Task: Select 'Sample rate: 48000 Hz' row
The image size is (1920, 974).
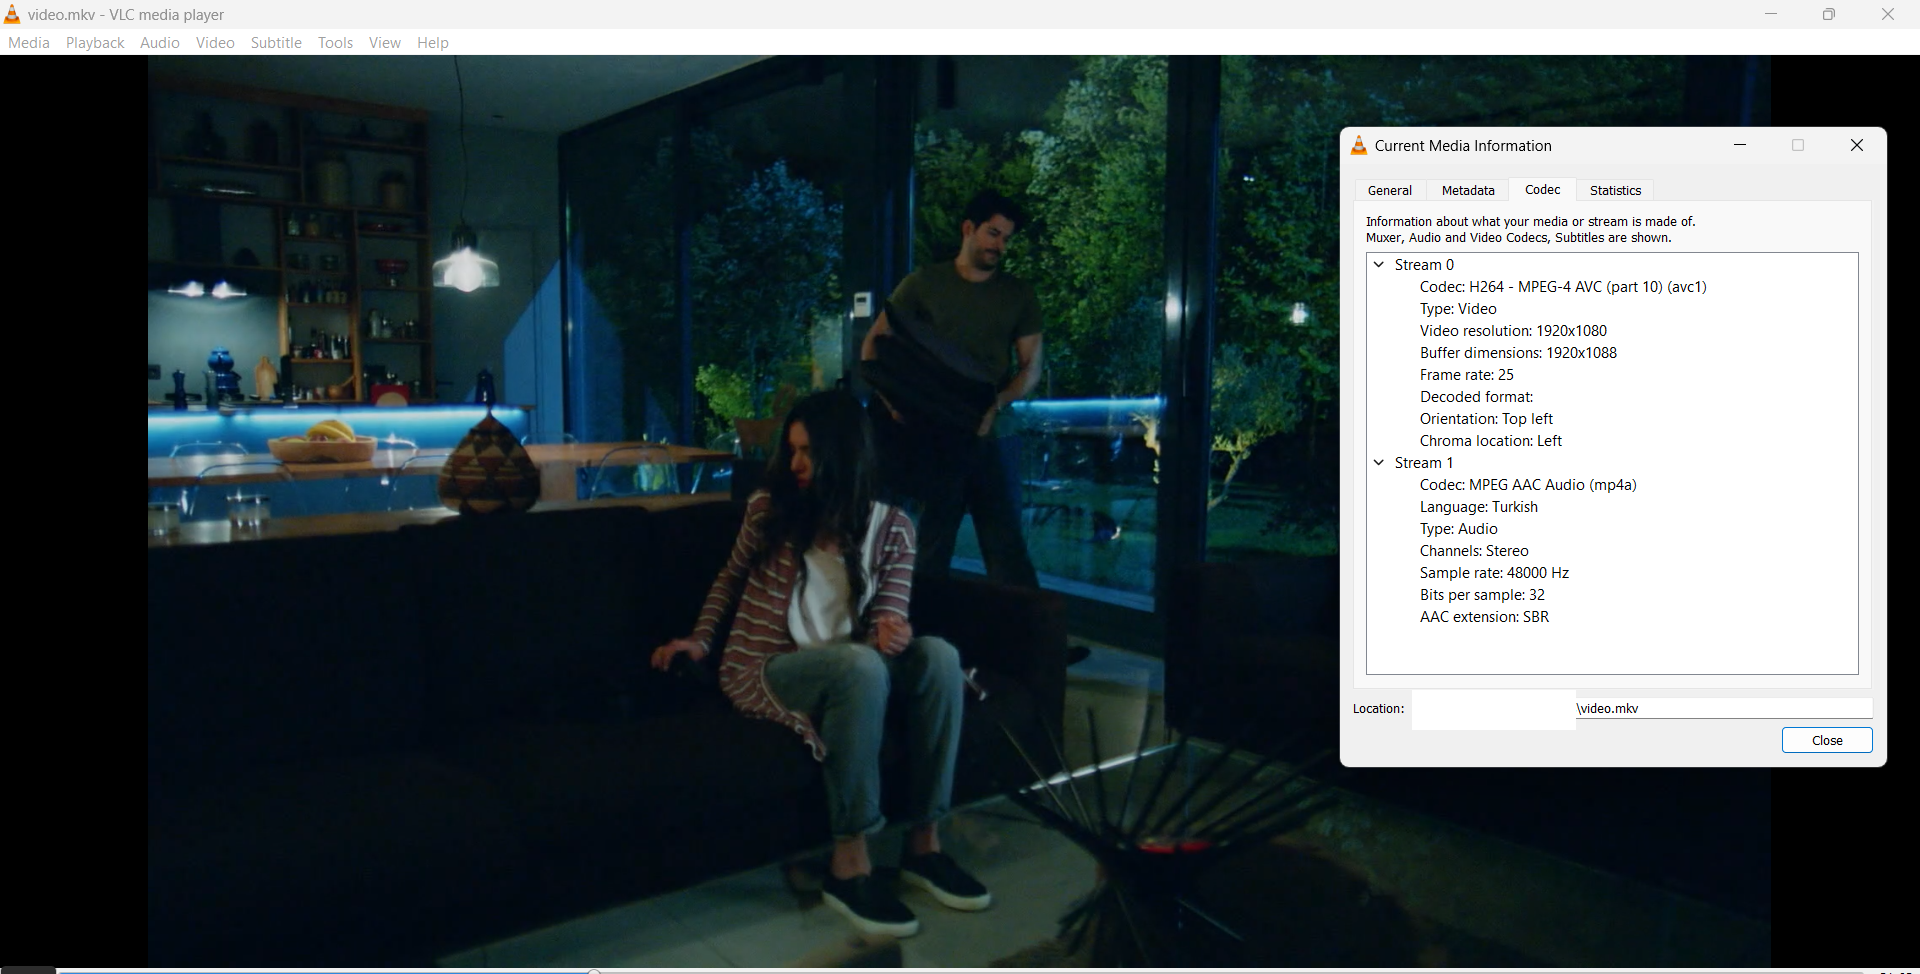Action: tap(1494, 573)
